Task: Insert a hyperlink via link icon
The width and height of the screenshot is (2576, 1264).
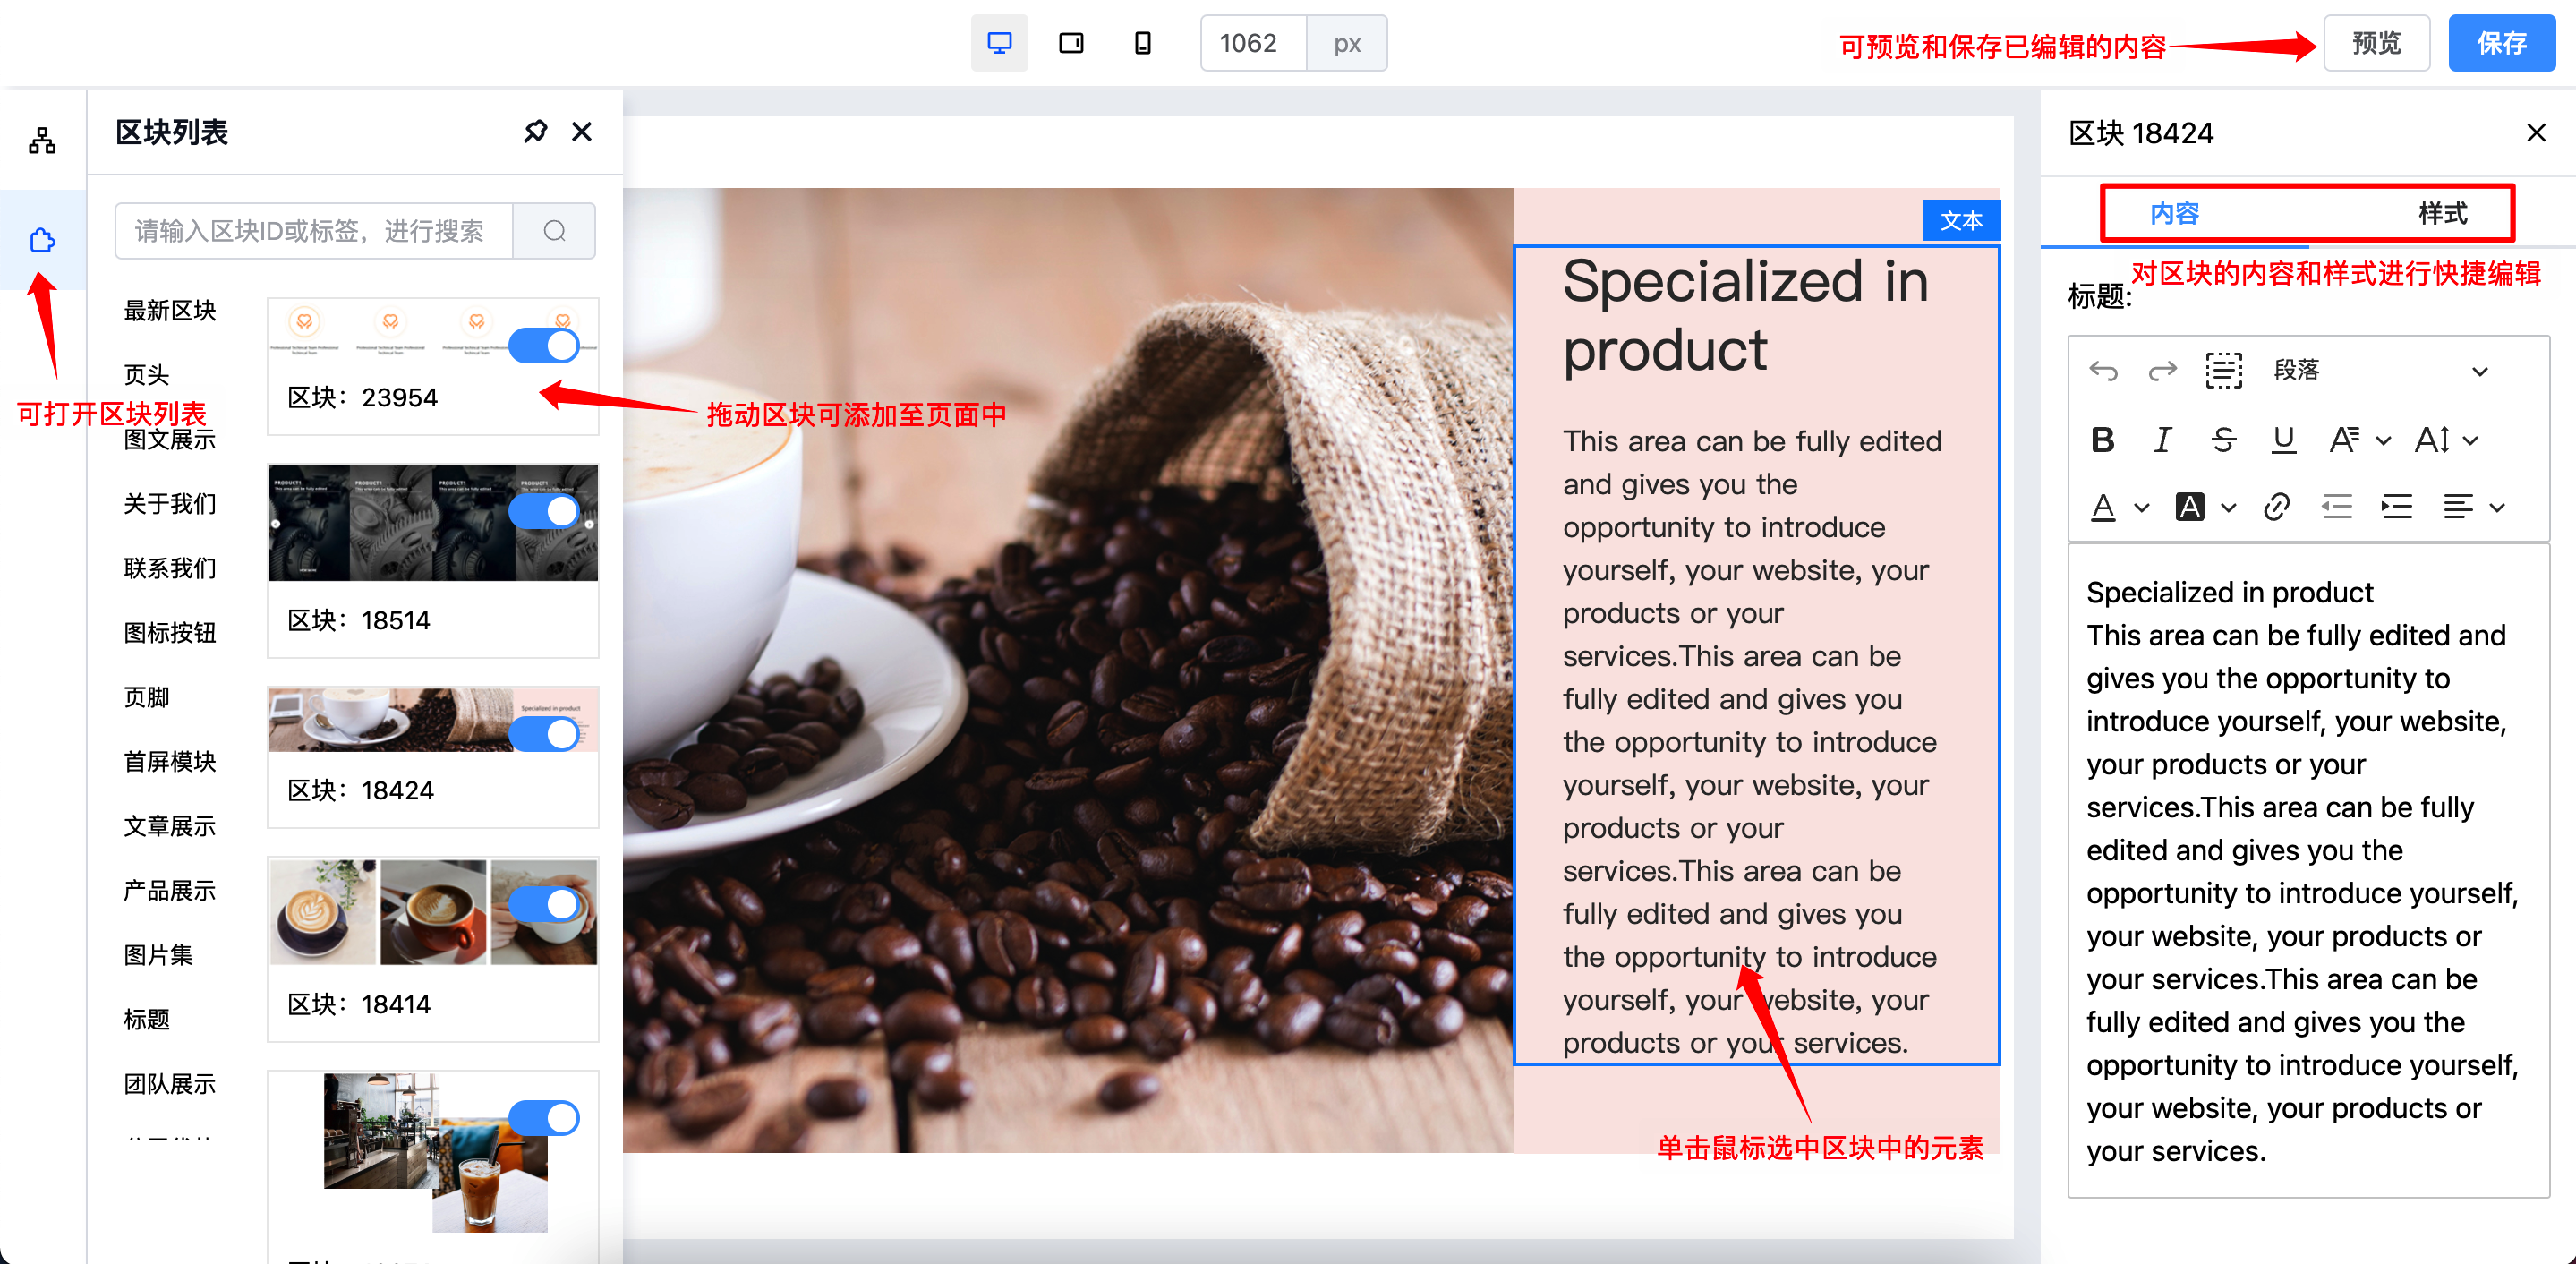Action: 2277,507
